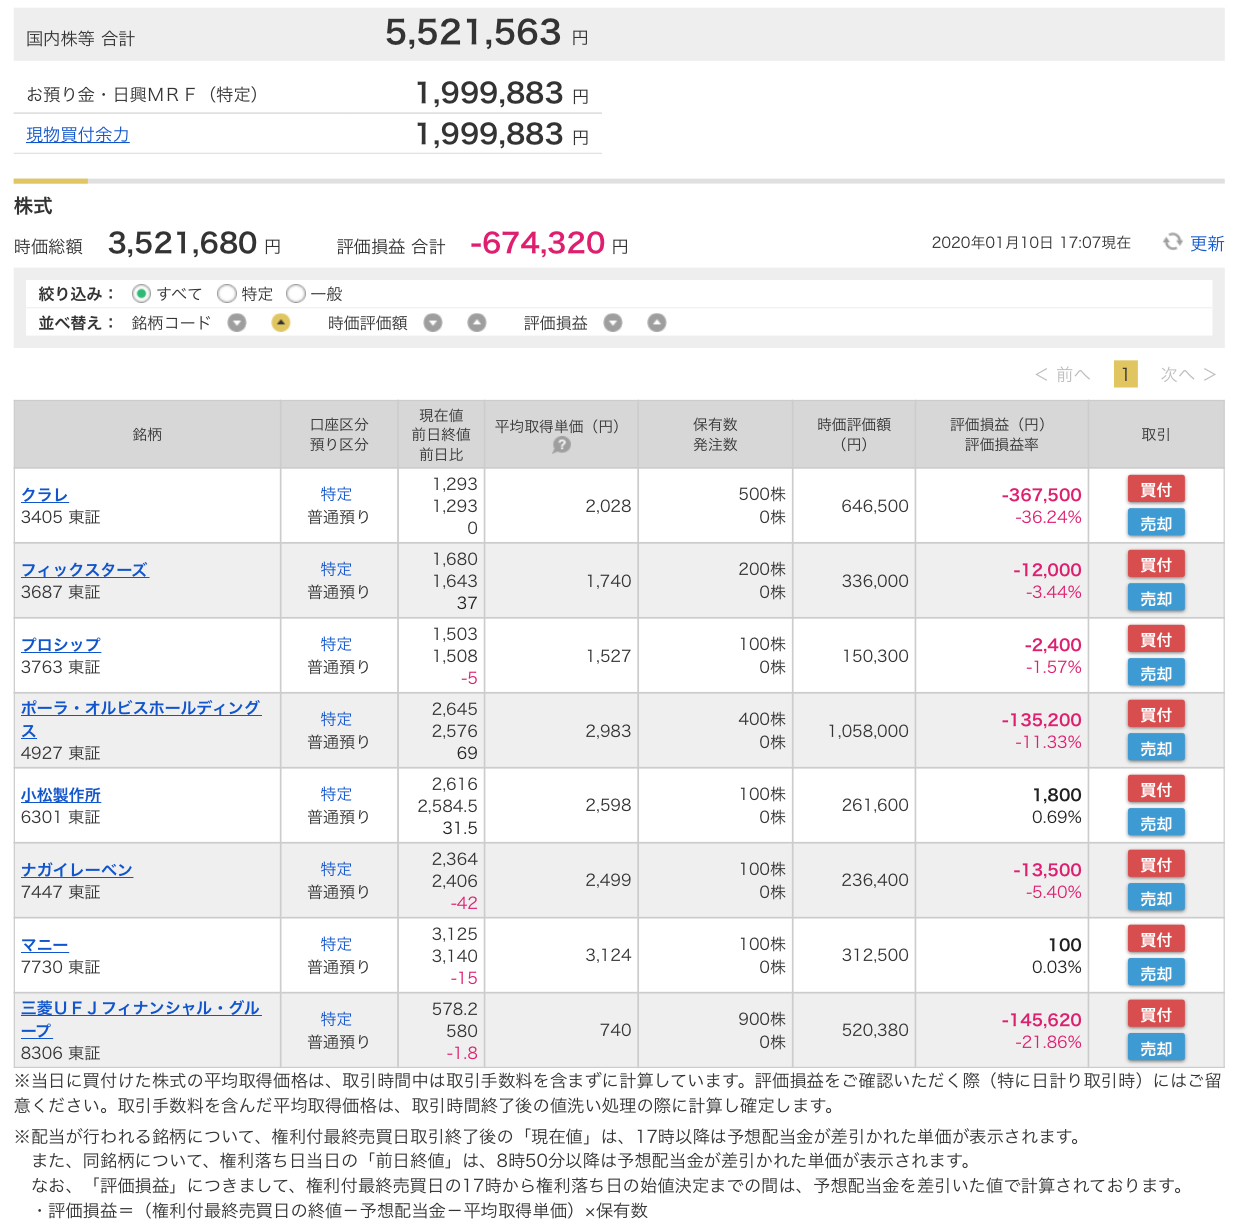Screen dimensions: 1242x1227
Task: Click 売却 button for マニー
Action: point(1156,973)
